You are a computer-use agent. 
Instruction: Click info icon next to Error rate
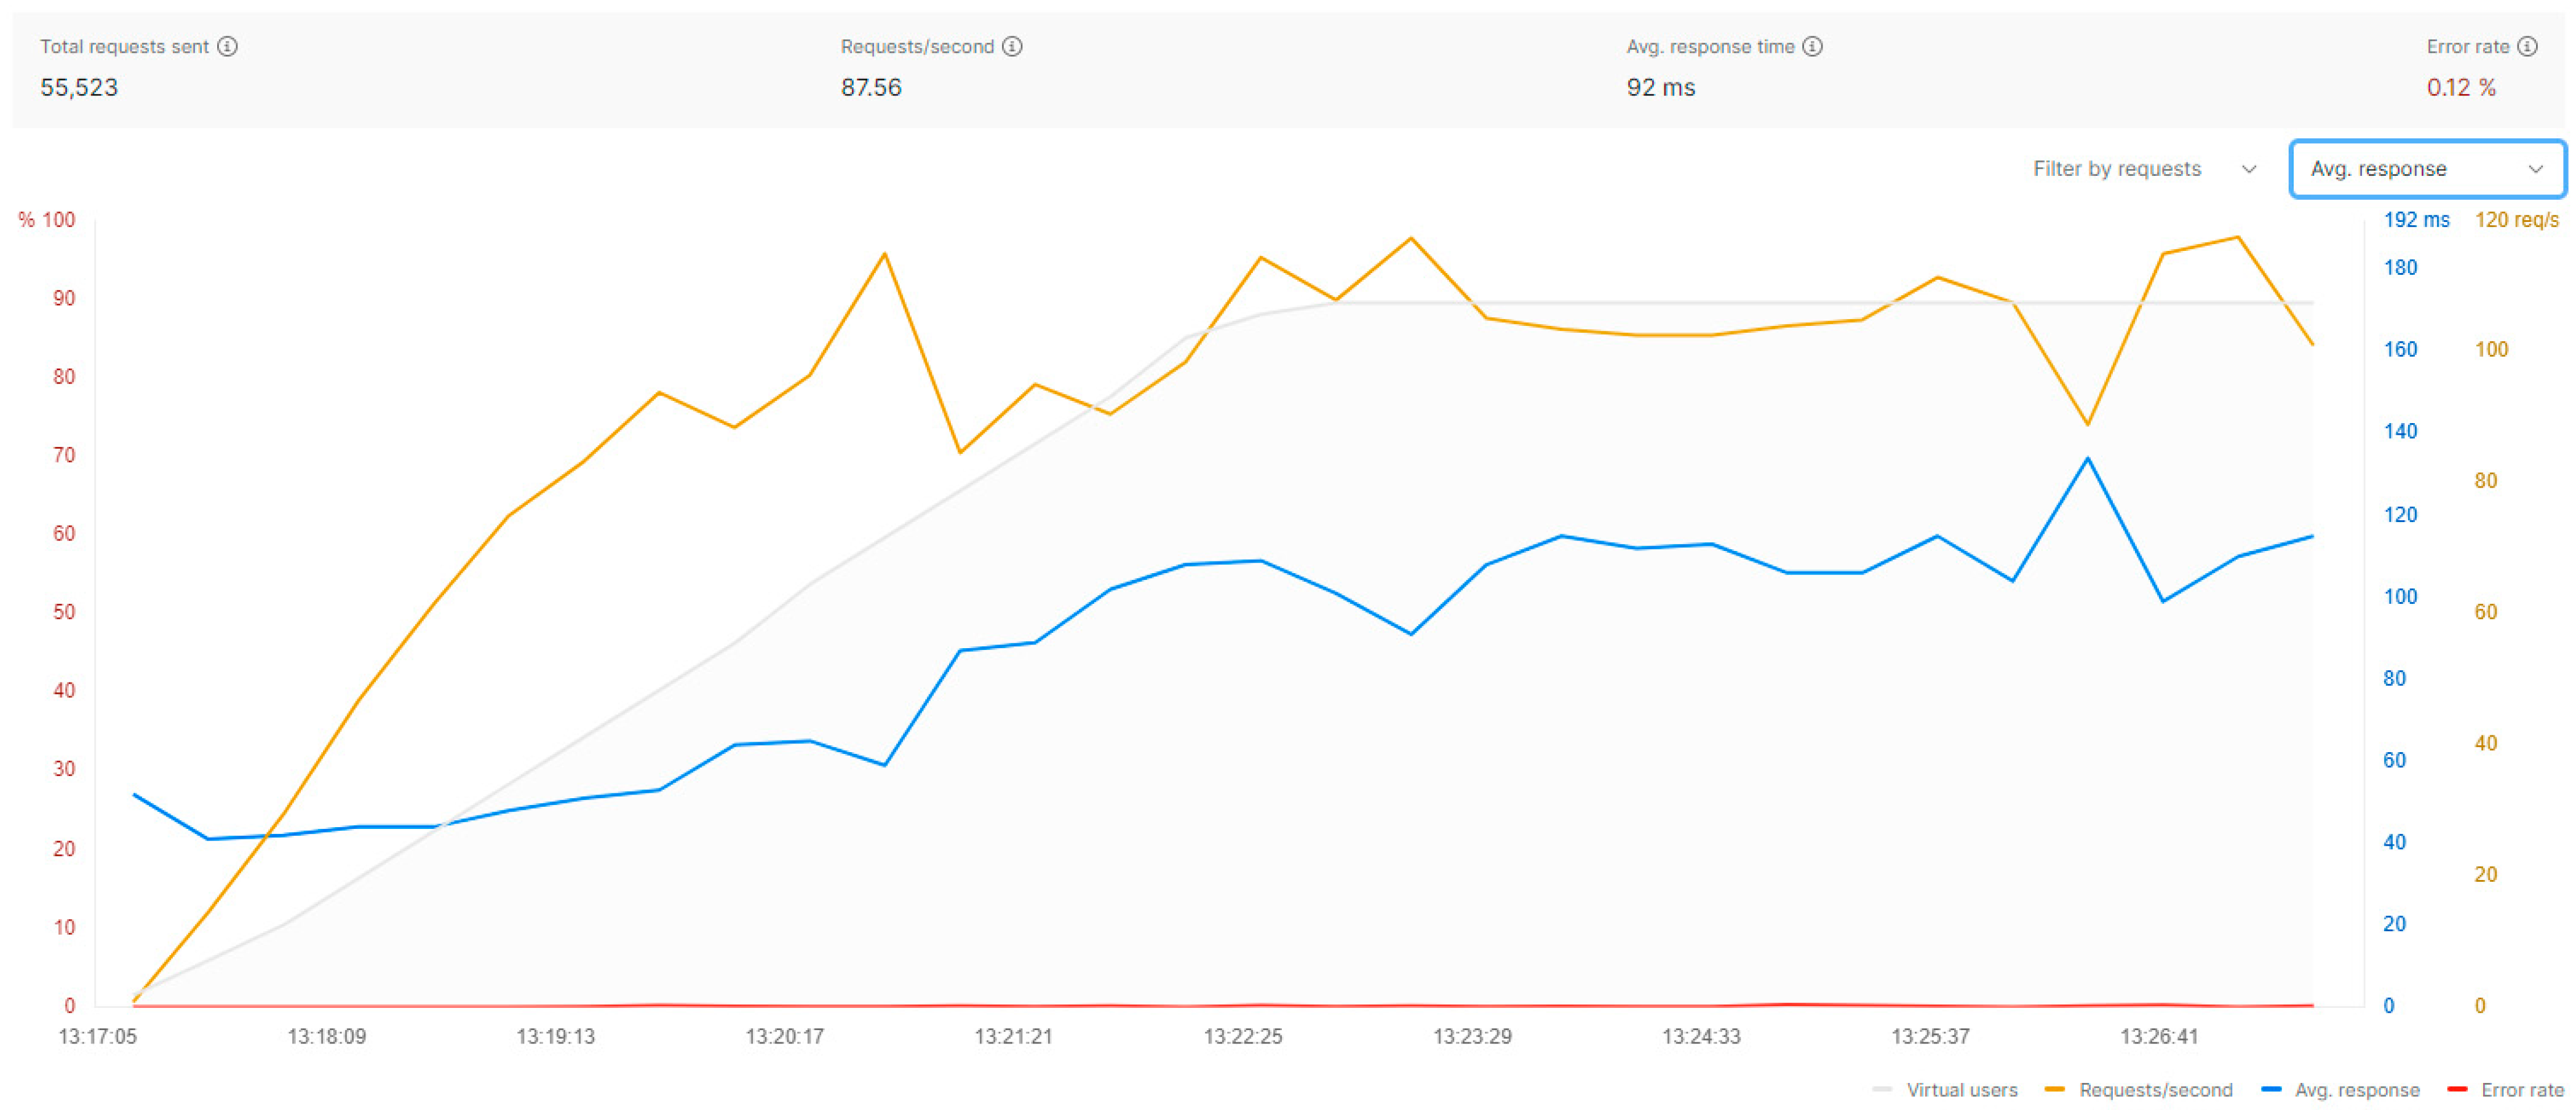(2527, 46)
